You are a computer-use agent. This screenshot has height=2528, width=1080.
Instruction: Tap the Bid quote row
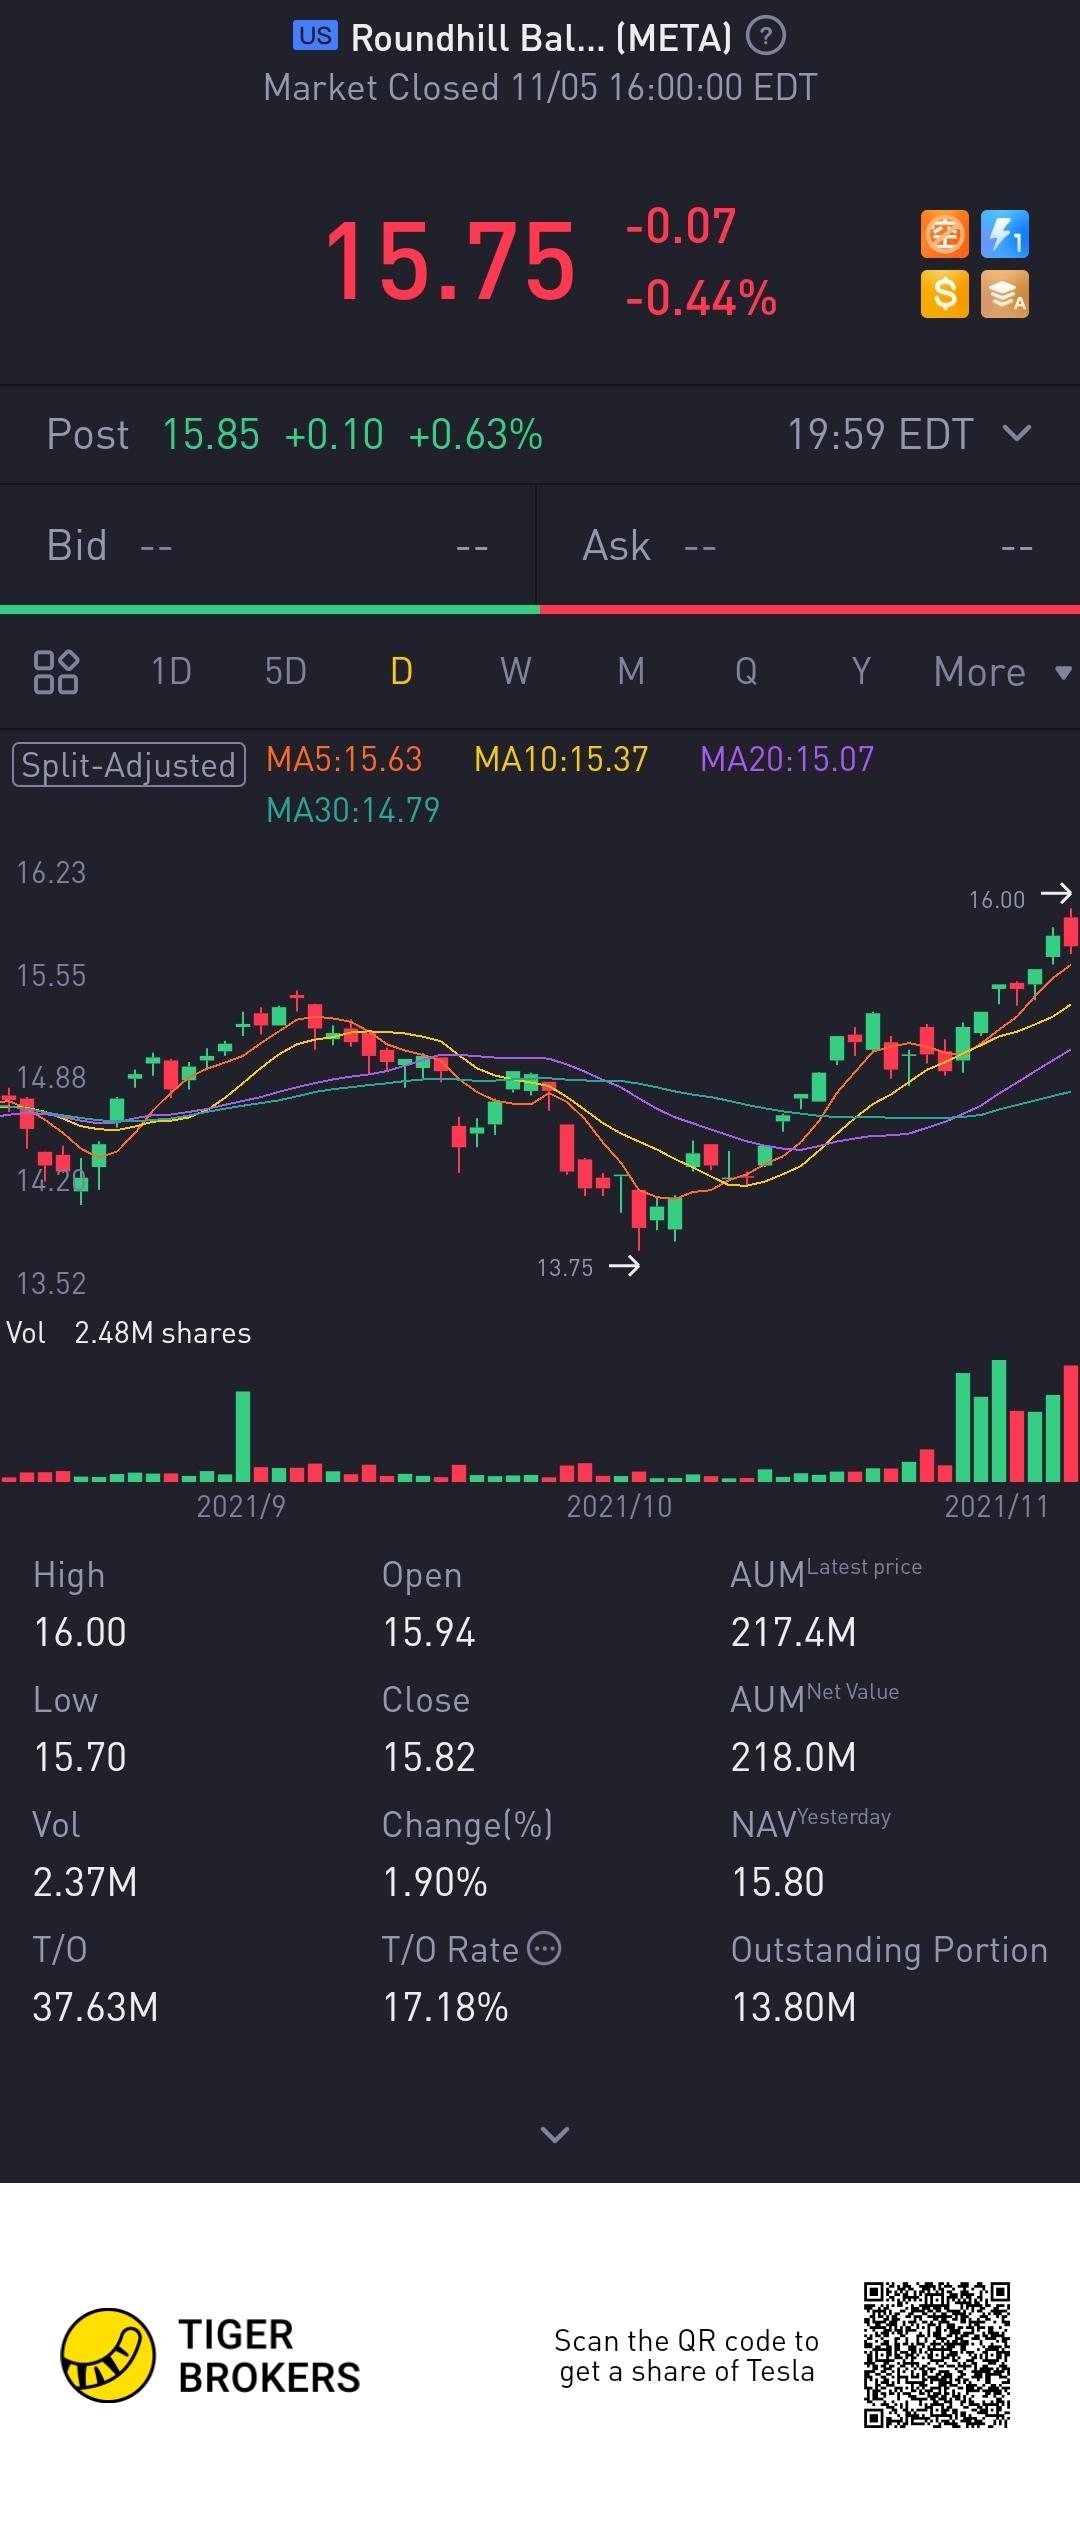pyautogui.click(x=267, y=546)
